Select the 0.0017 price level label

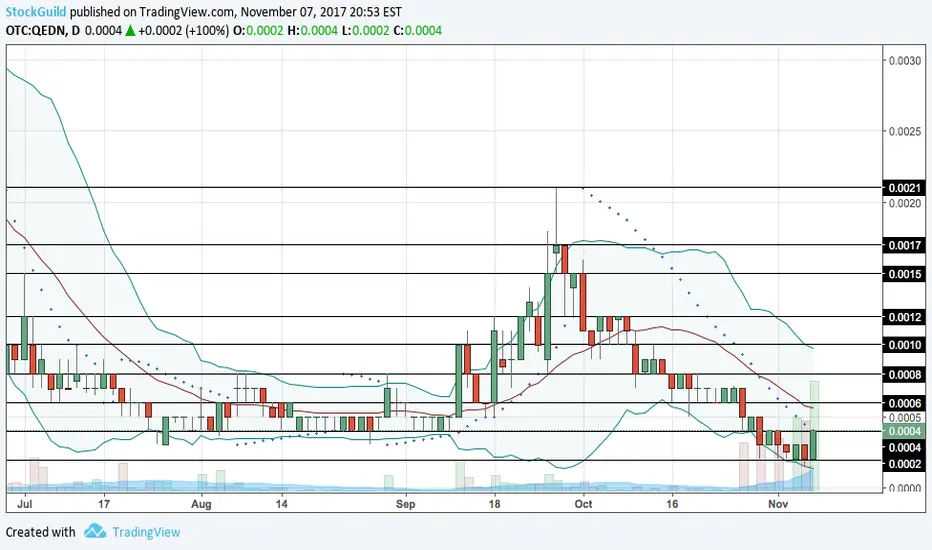coord(905,245)
